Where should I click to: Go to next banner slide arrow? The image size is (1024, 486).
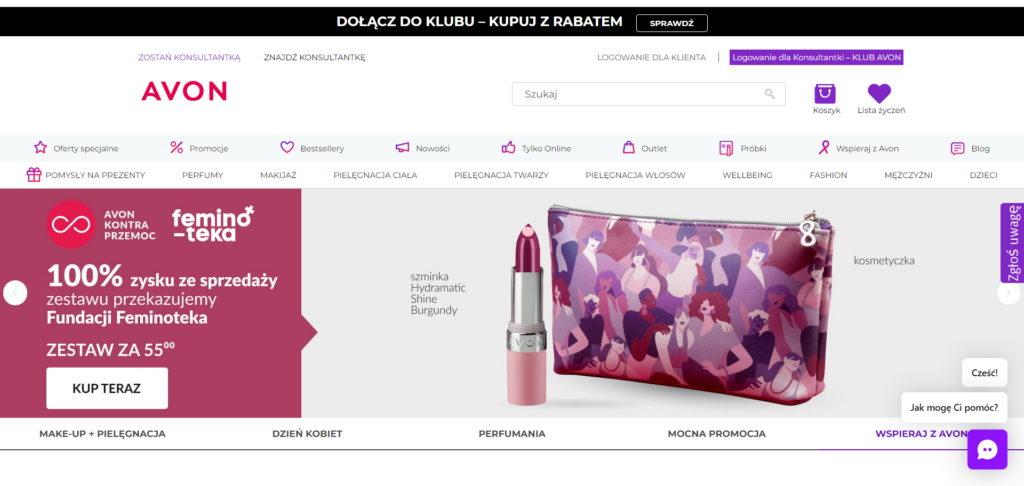(x=1007, y=293)
